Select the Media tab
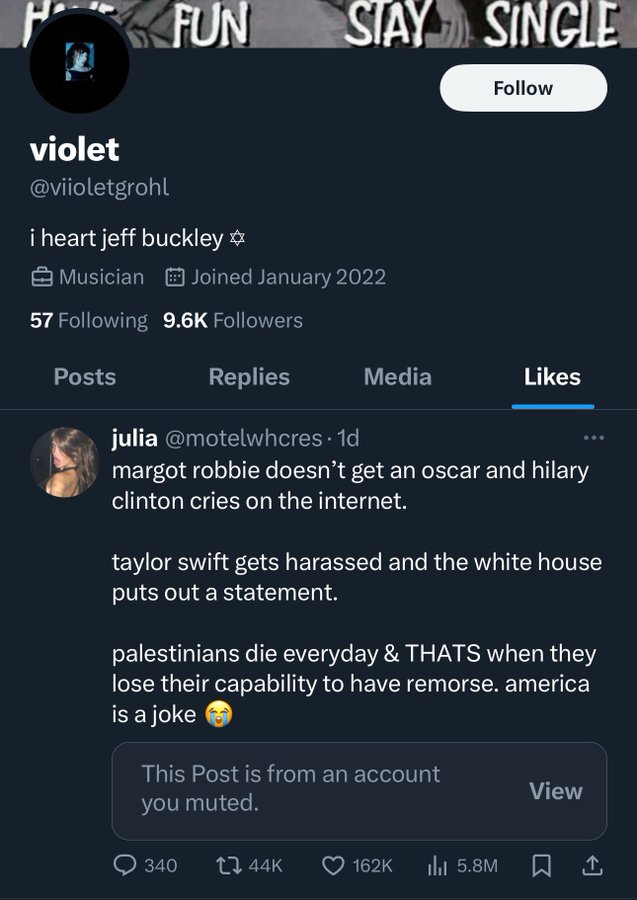This screenshot has width=637, height=900. (398, 377)
